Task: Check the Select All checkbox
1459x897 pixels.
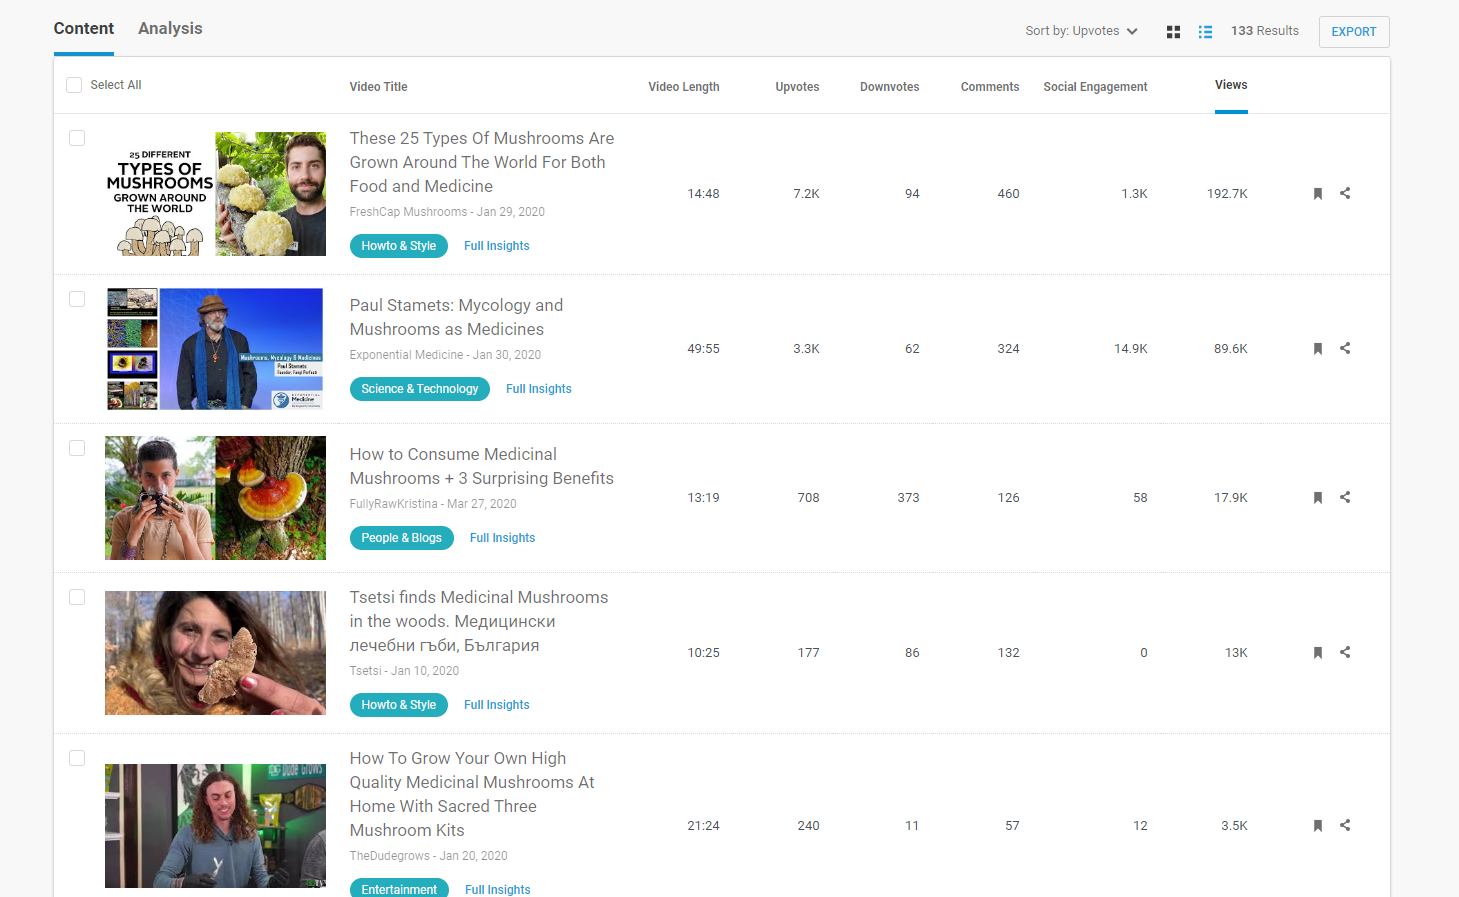Action: tap(74, 85)
